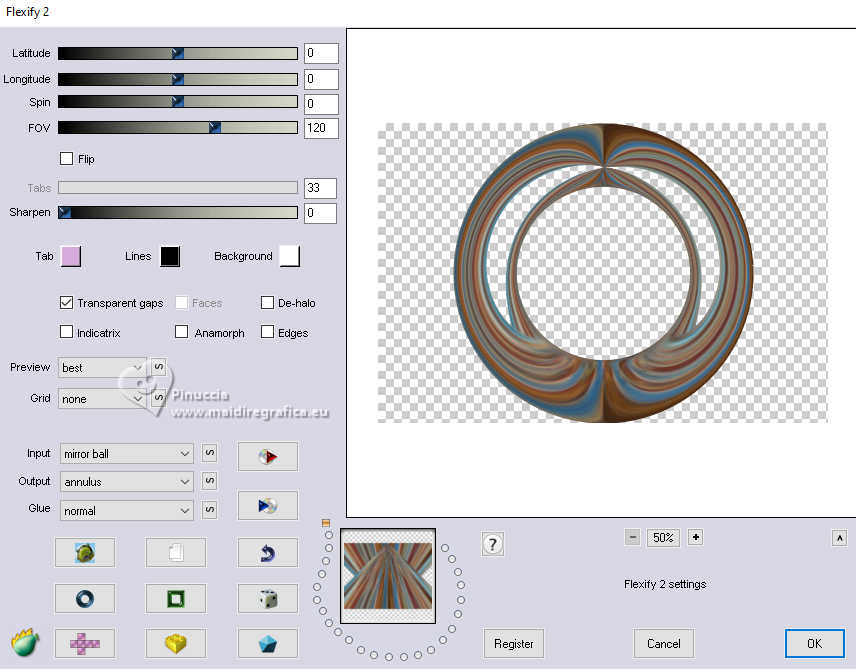Click the caret button above Flexify 2 settings
856x669 pixels.
[x=839, y=538]
